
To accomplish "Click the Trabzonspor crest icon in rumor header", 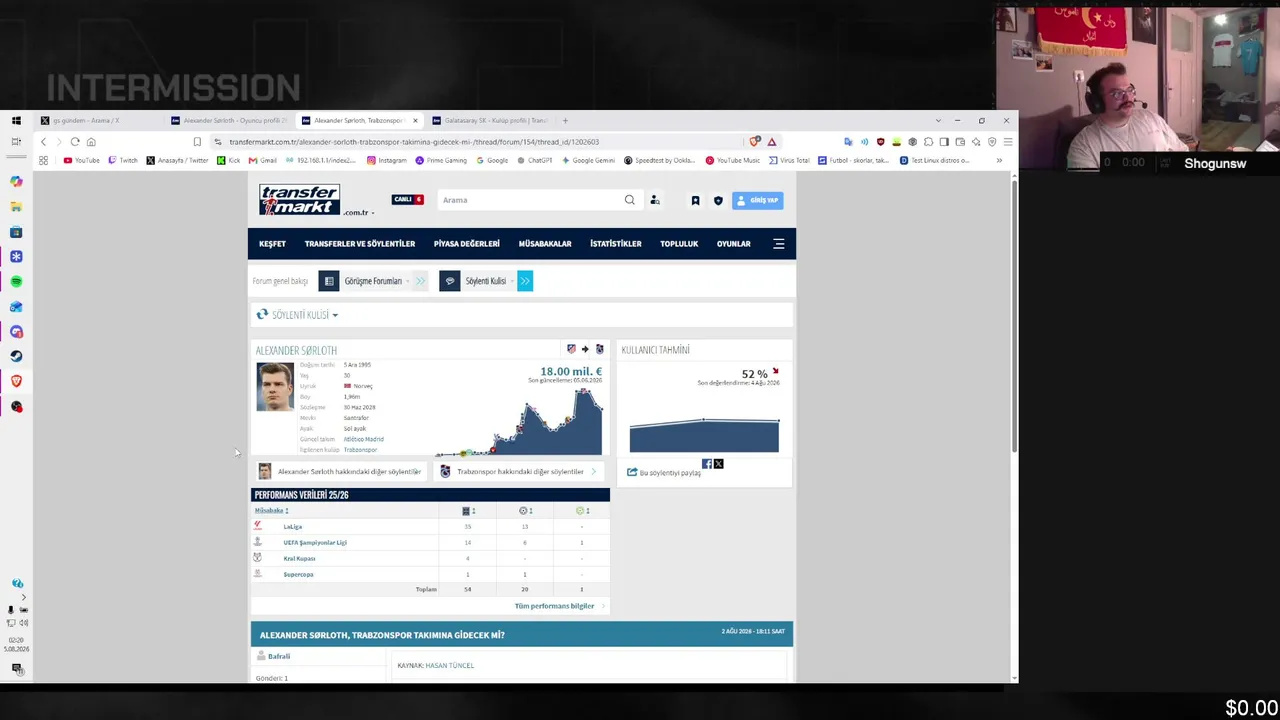I will pos(599,349).
